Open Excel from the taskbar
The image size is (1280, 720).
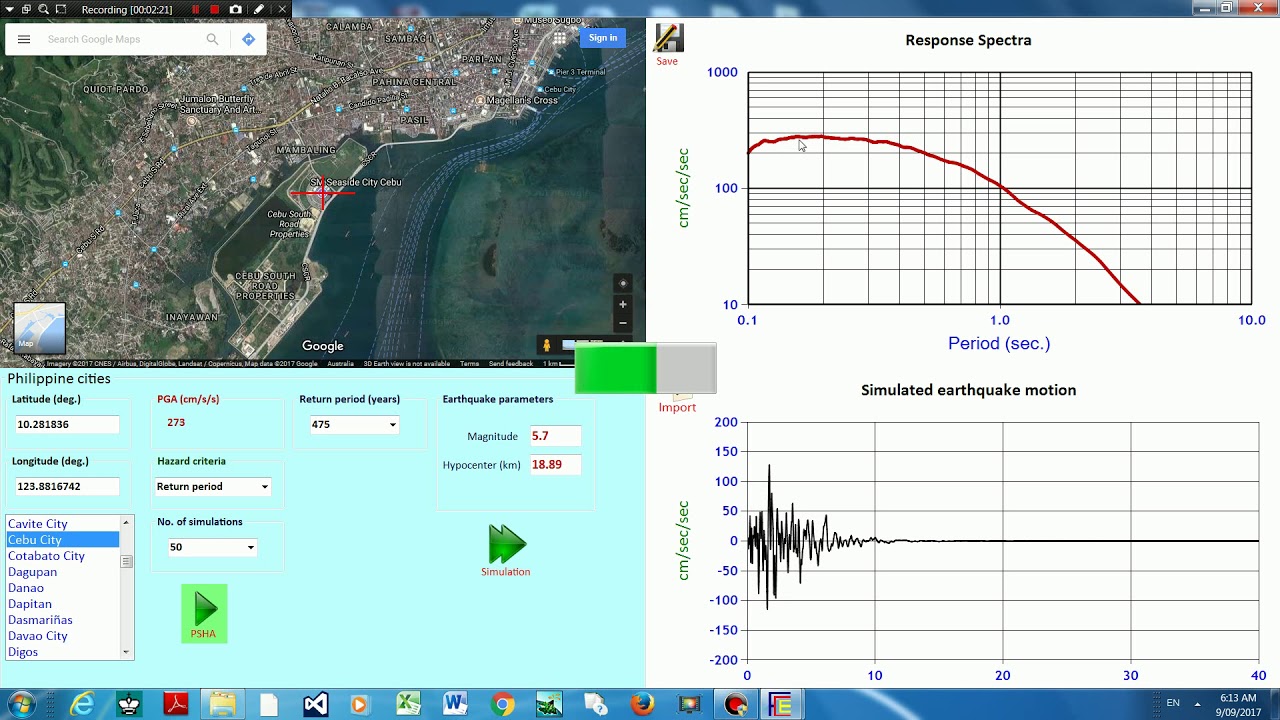(x=408, y=704)
